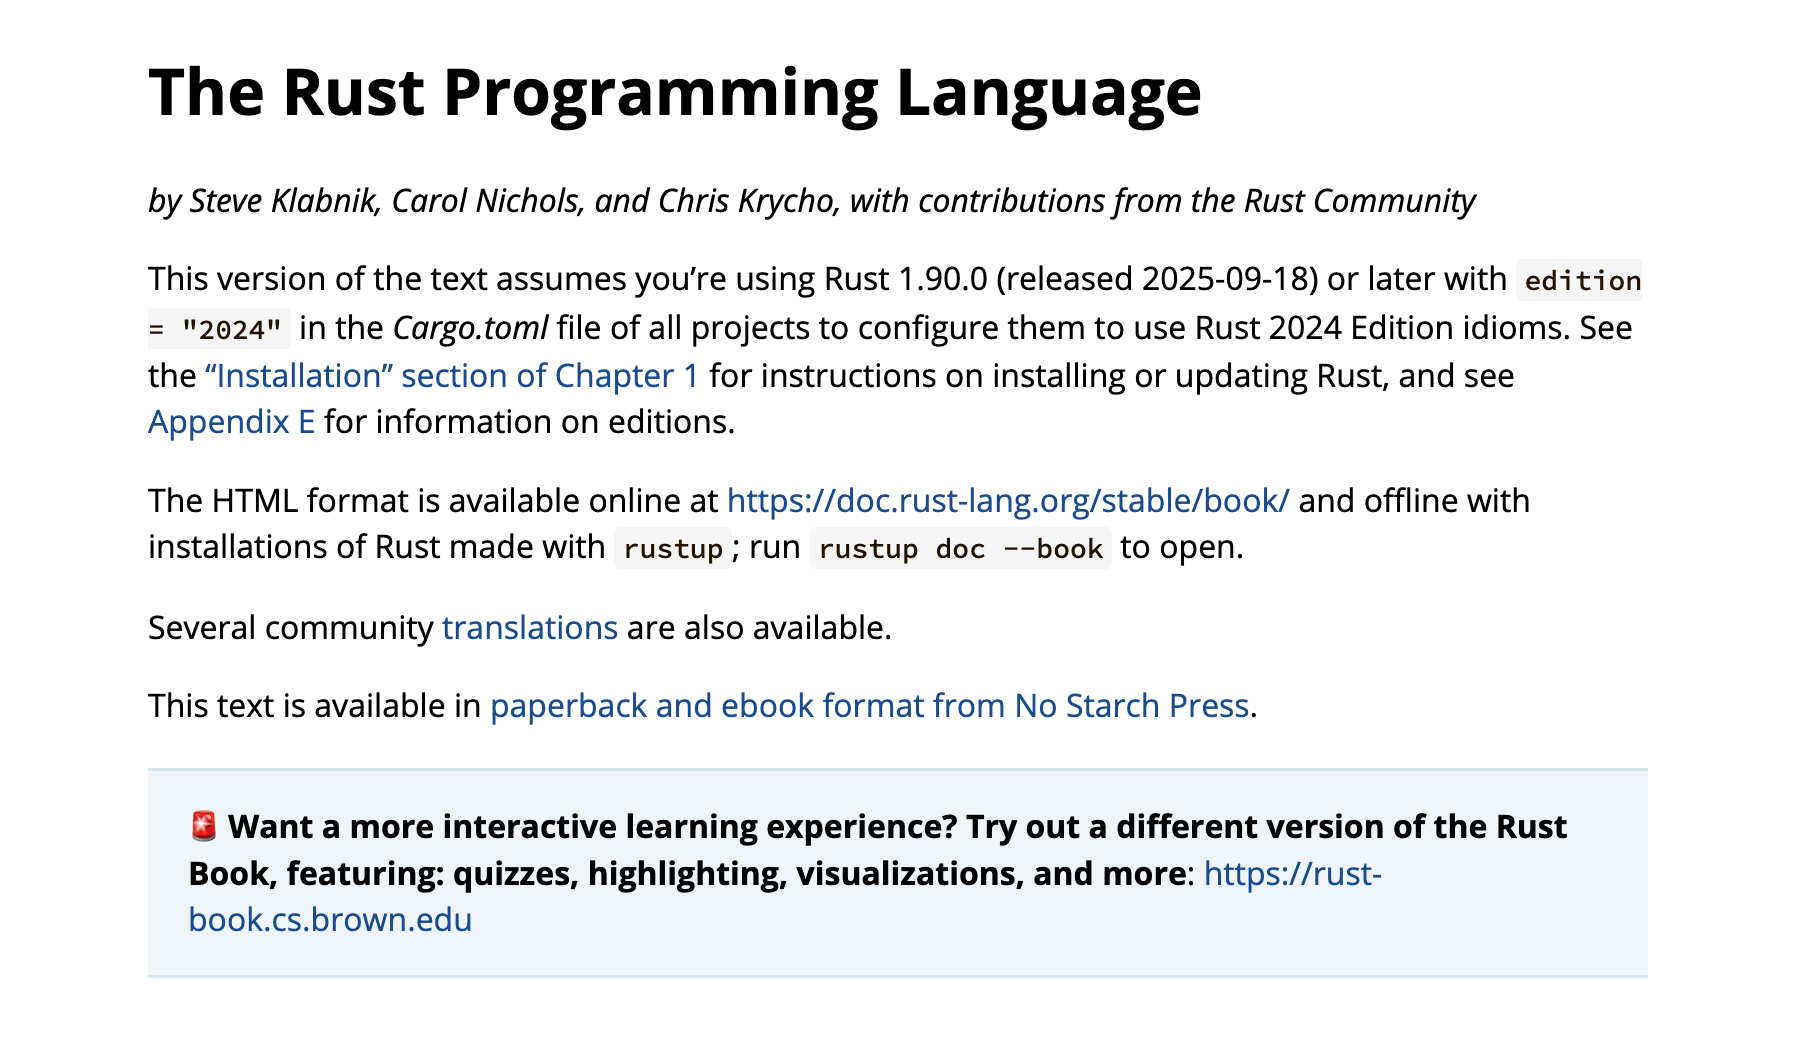Click the "Several community" text
The width and height of the screenshot is (1804, 1058).
290,628
